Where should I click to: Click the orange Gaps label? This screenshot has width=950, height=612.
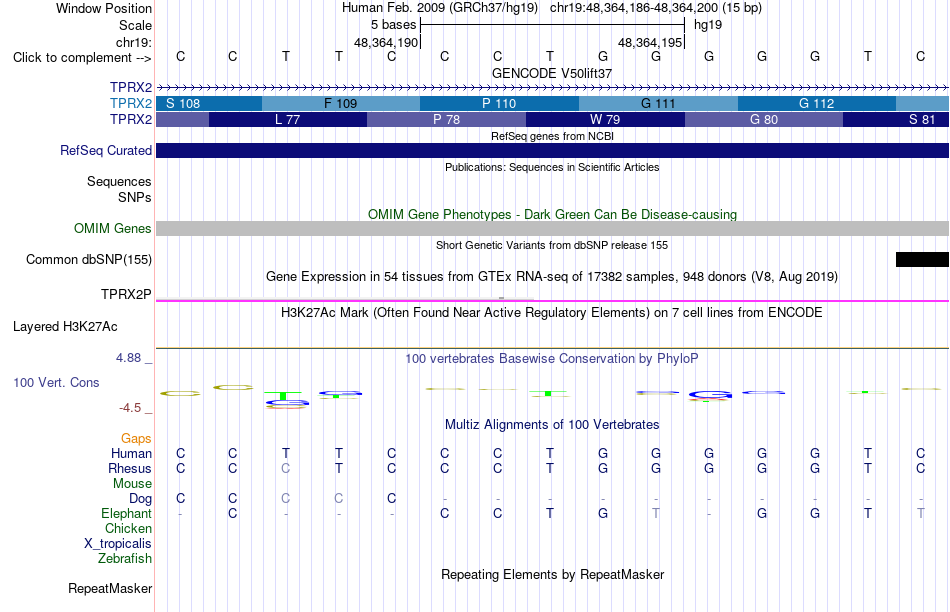click(x=136, y=439)
